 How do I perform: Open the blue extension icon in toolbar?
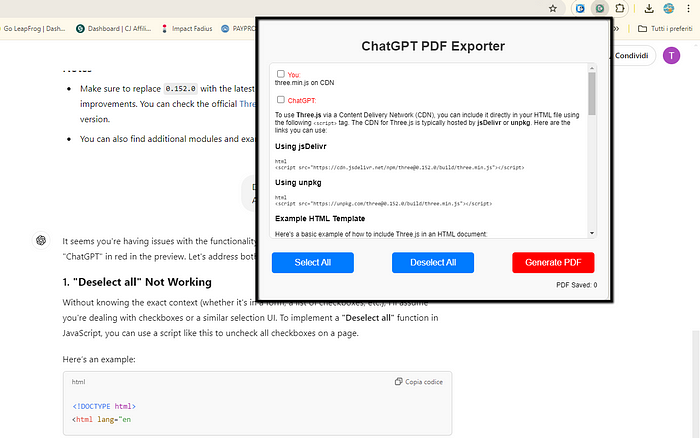coord(580,8)
